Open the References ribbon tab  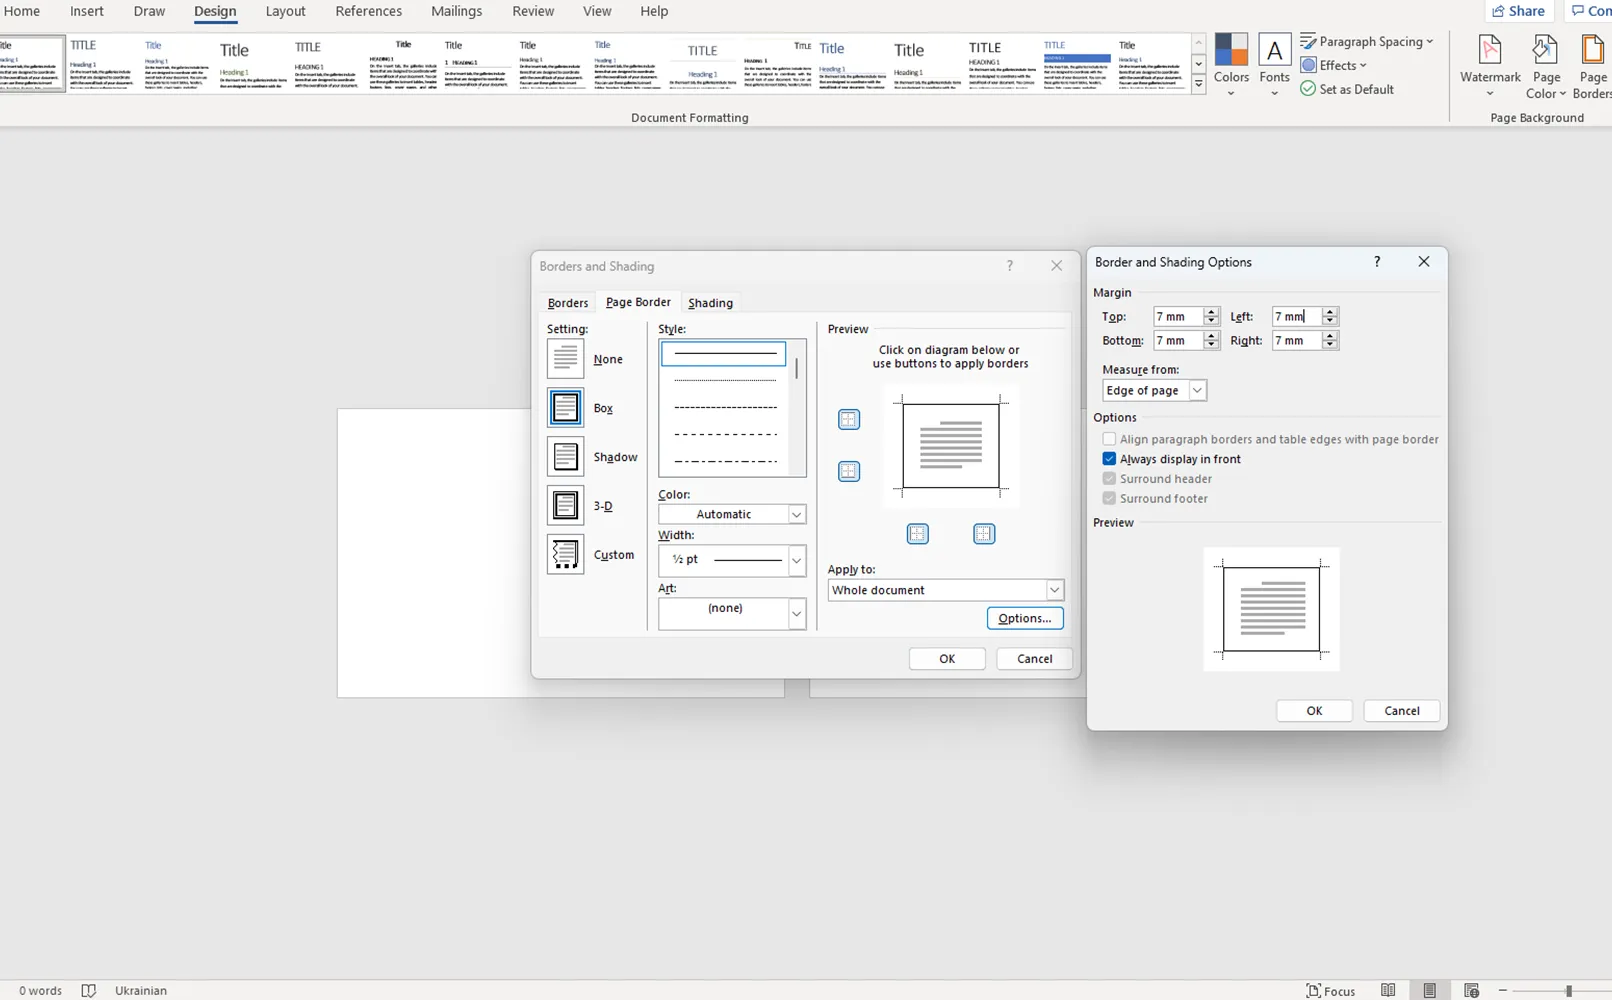[x=369, y=11]
